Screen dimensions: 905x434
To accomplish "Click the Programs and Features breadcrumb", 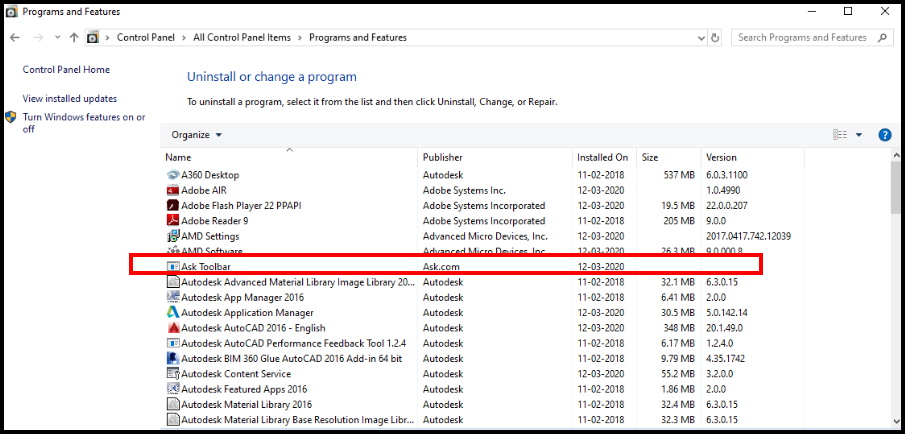I will pos(358,38).
